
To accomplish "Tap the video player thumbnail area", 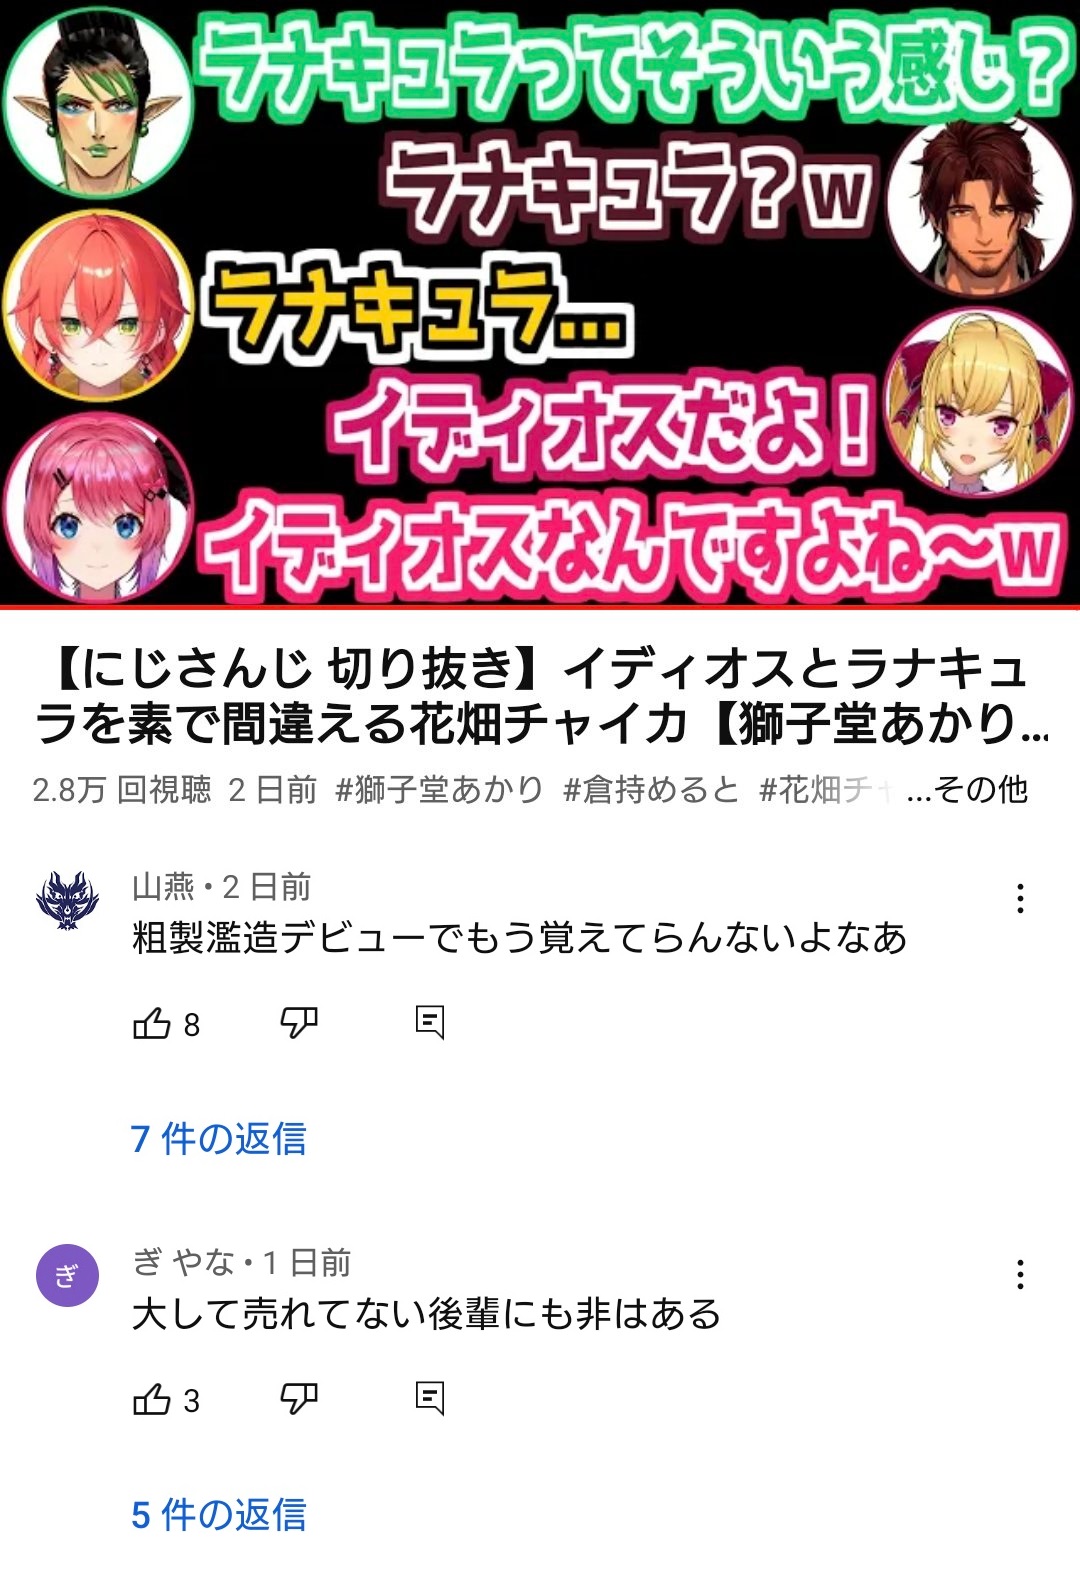I will pos(540,302).
